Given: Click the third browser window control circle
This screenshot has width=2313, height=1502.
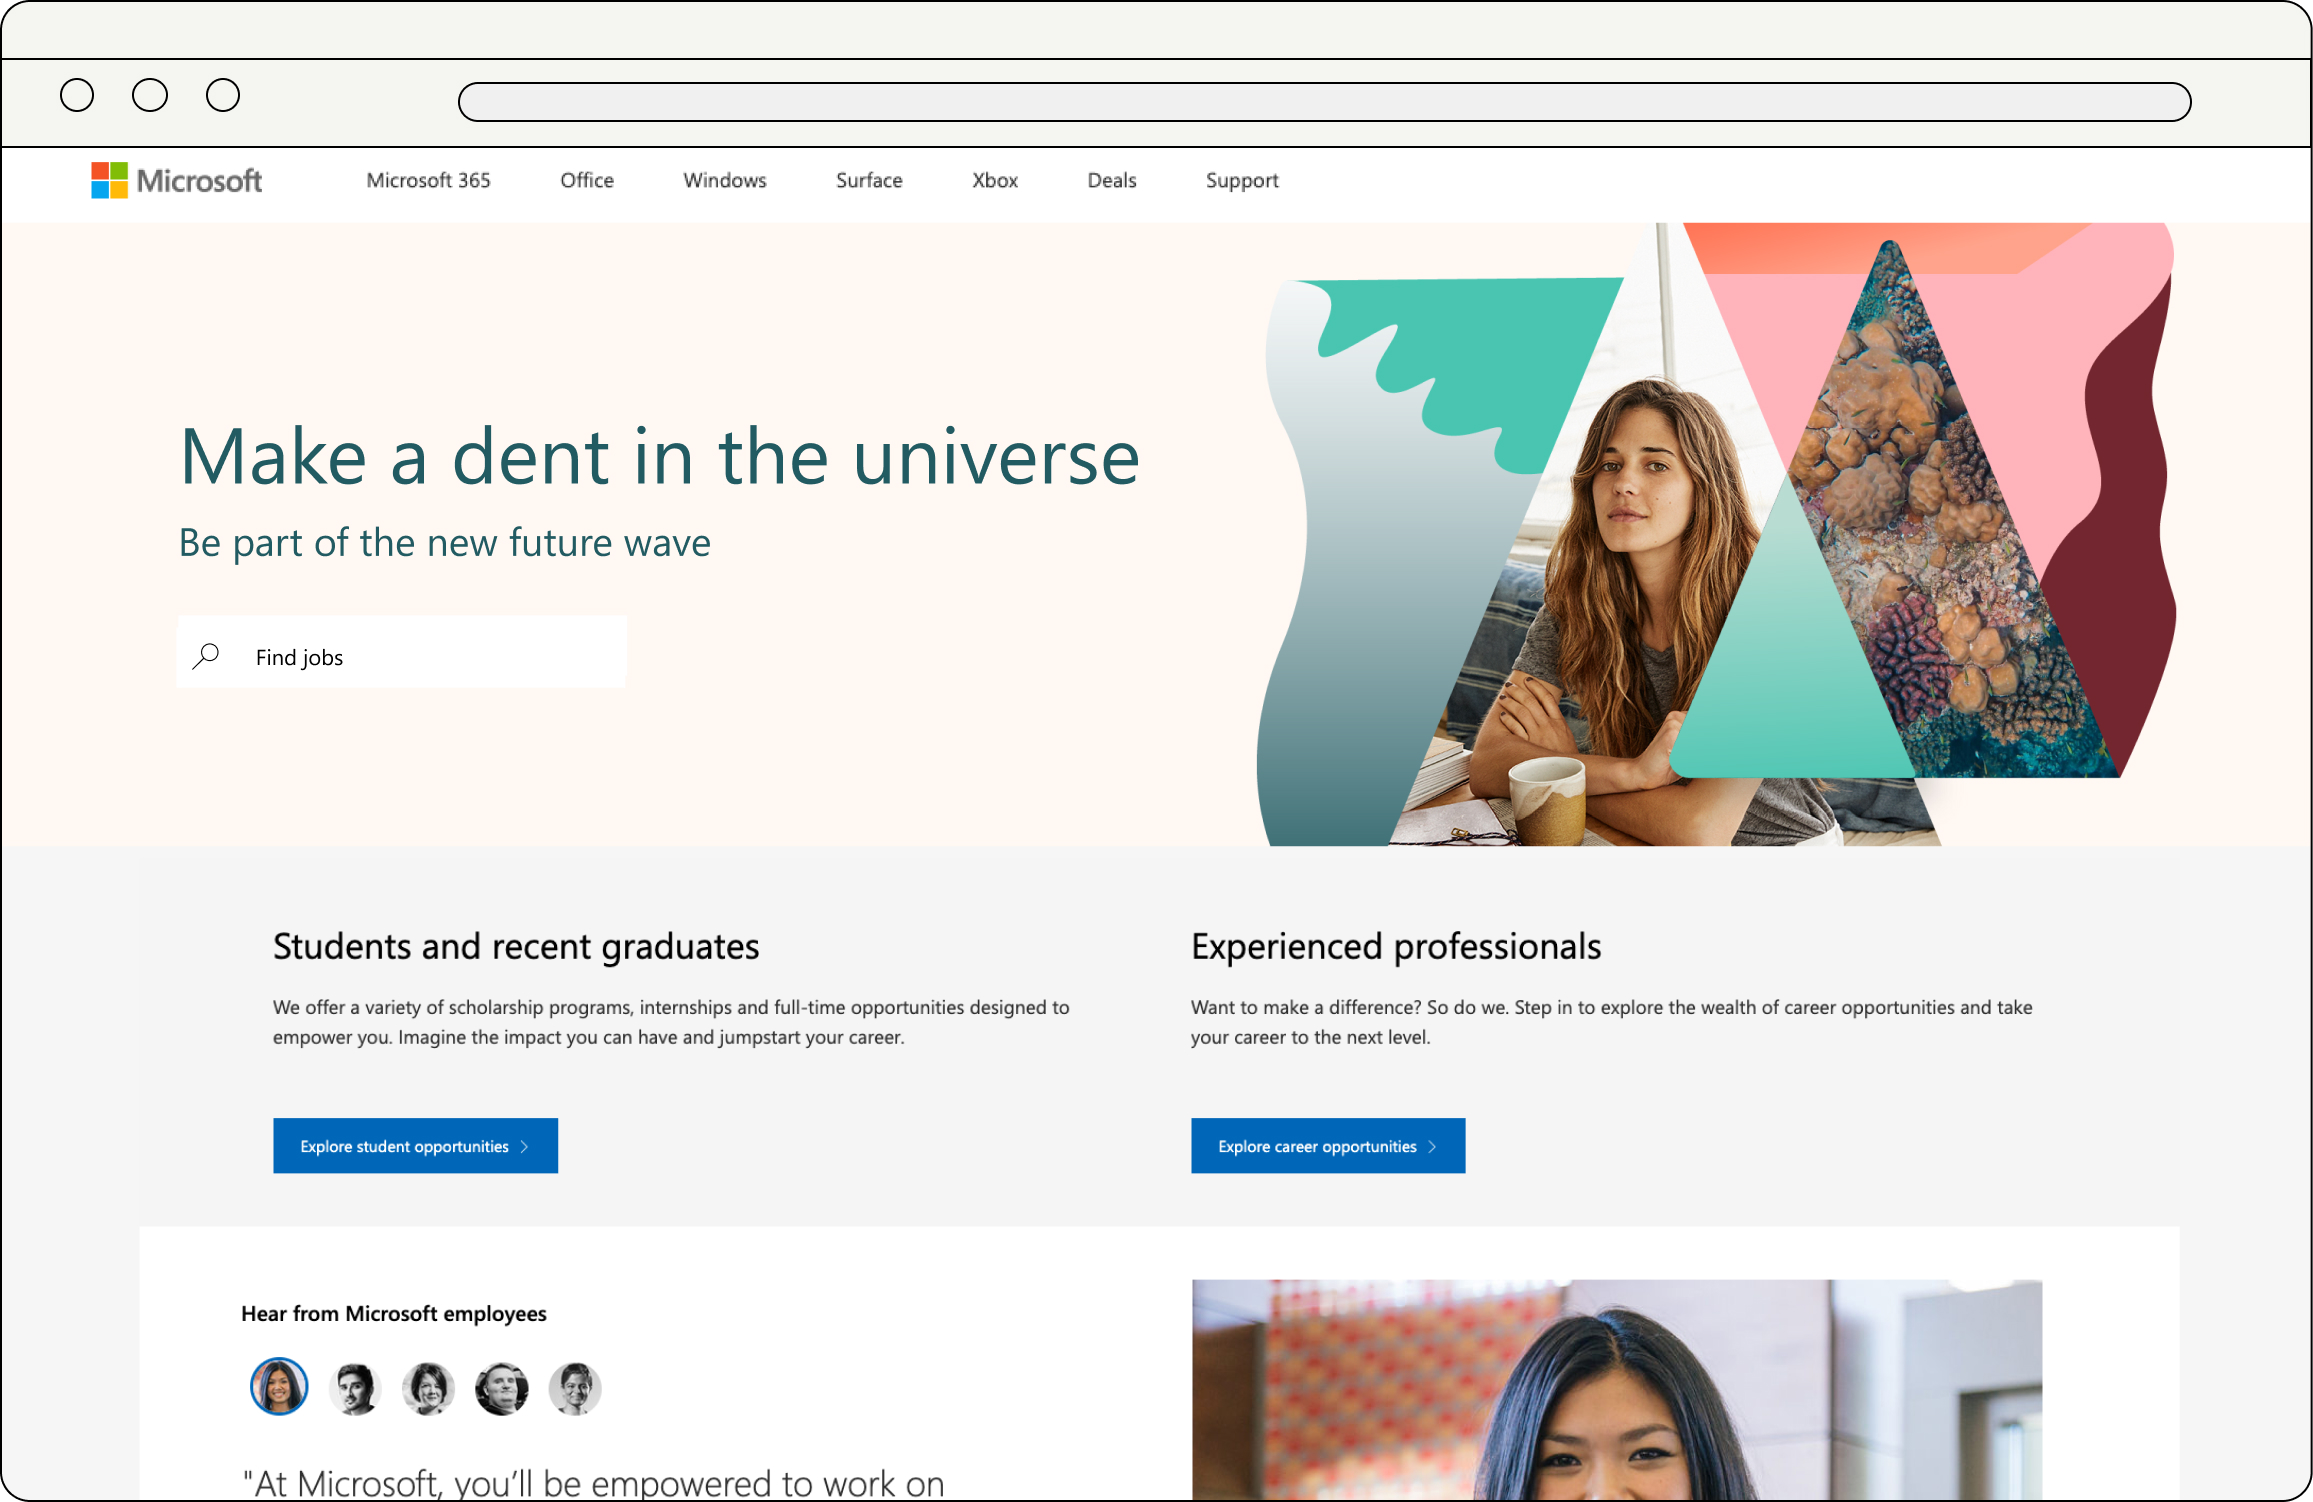Looking at the screenshot, I should coord(223,95).
